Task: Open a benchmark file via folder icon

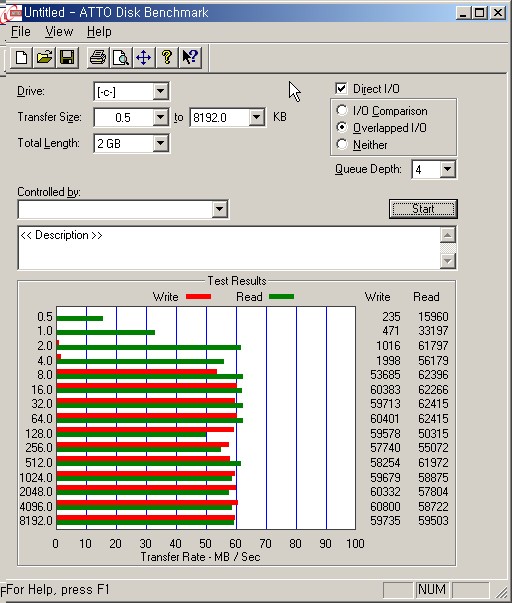Action: 44,58
